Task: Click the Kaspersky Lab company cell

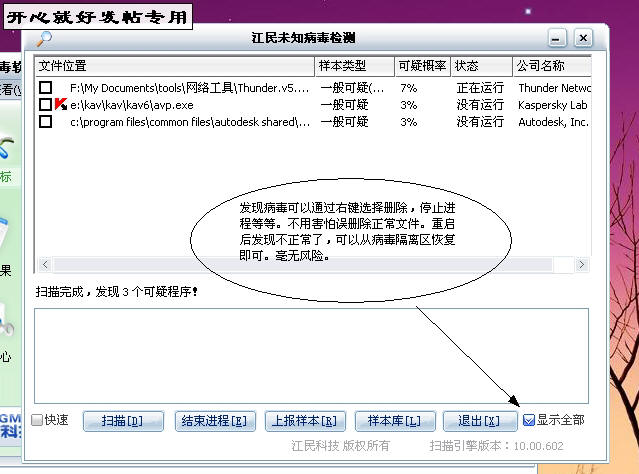Action: pos(553,105)
